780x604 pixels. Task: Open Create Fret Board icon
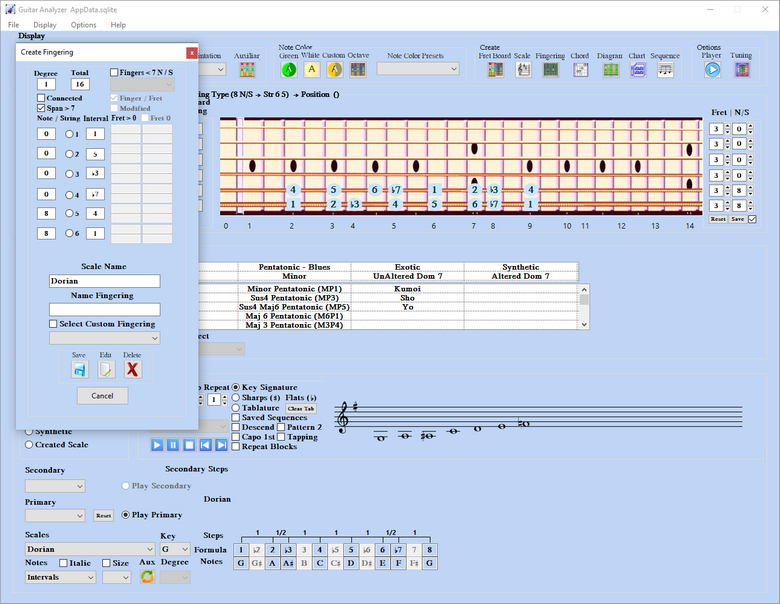(x=495, y=70)
